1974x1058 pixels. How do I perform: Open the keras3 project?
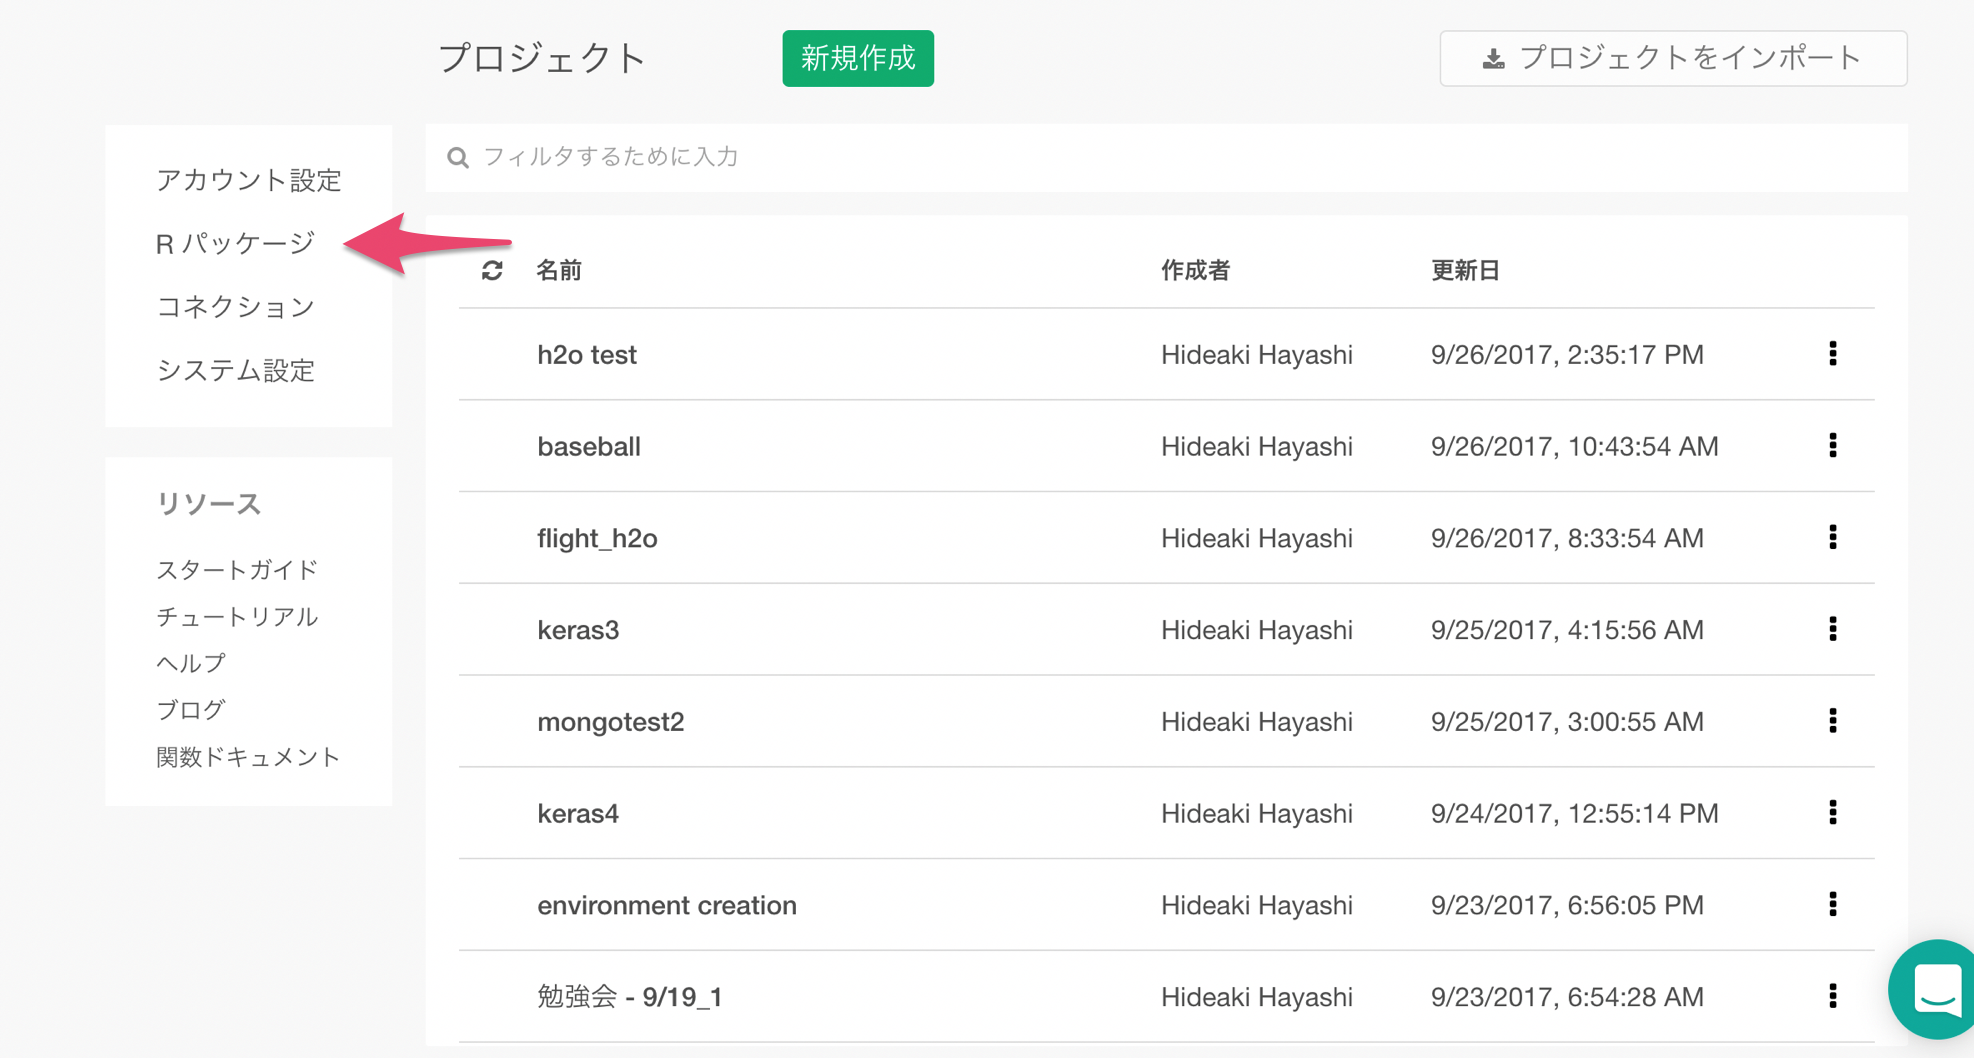pos(578,630)
